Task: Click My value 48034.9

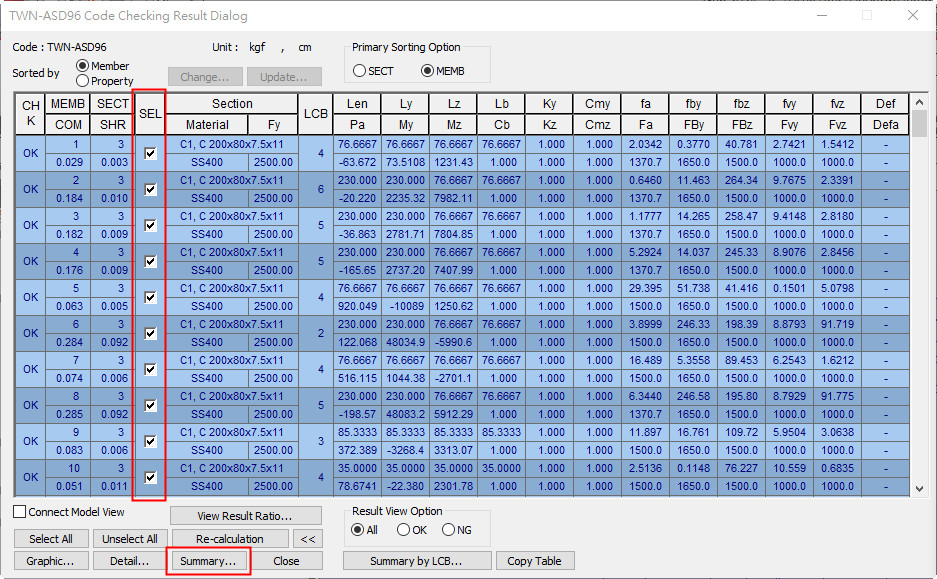Action: pyautogui.click(x=405, y=342)
